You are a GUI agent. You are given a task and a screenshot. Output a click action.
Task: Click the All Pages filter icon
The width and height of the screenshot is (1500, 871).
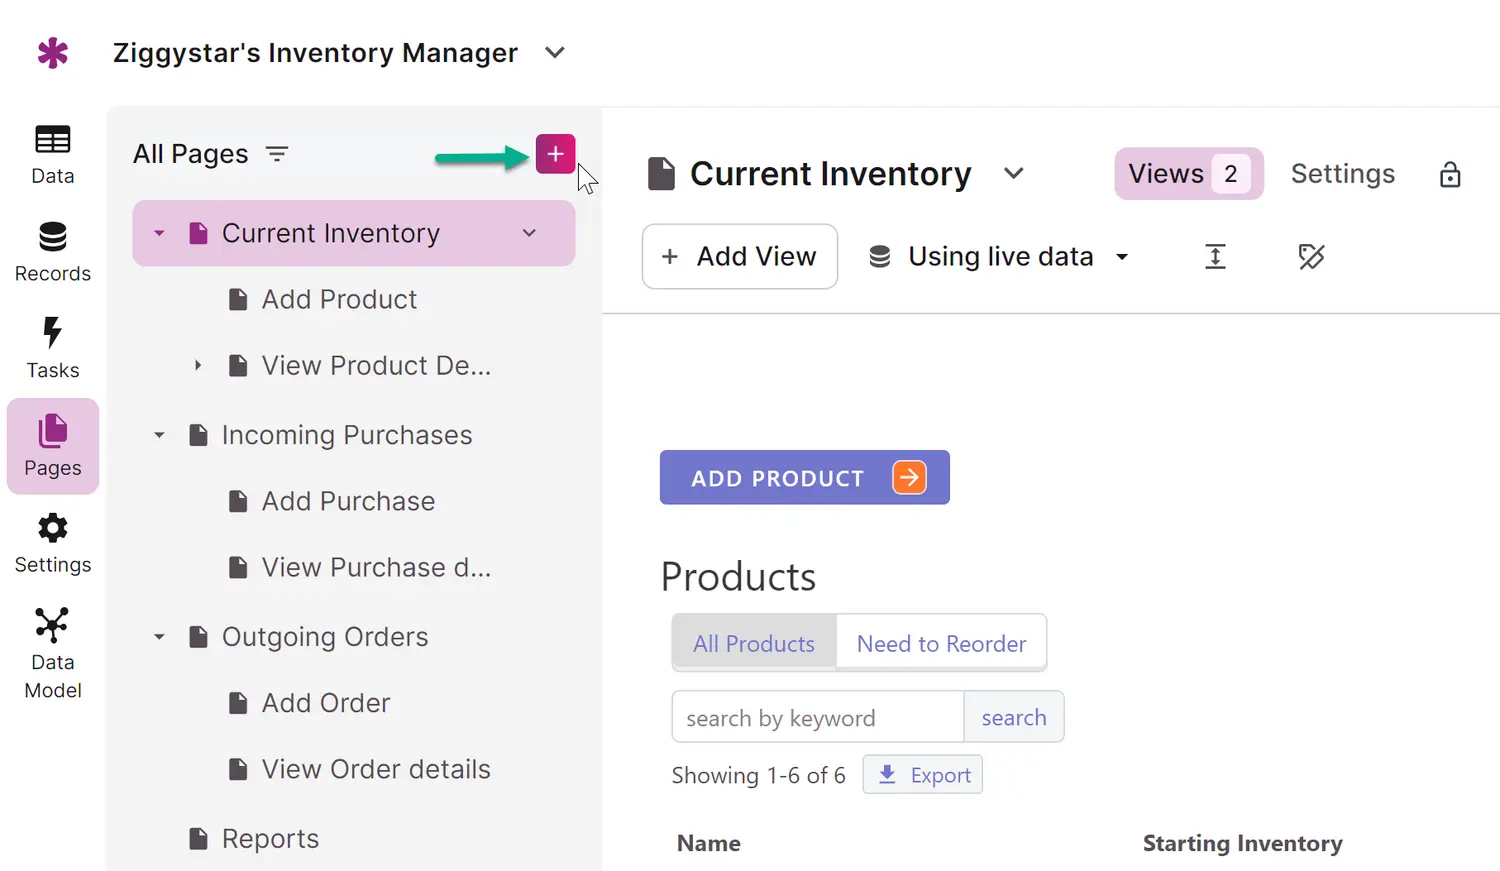point(277,154)
